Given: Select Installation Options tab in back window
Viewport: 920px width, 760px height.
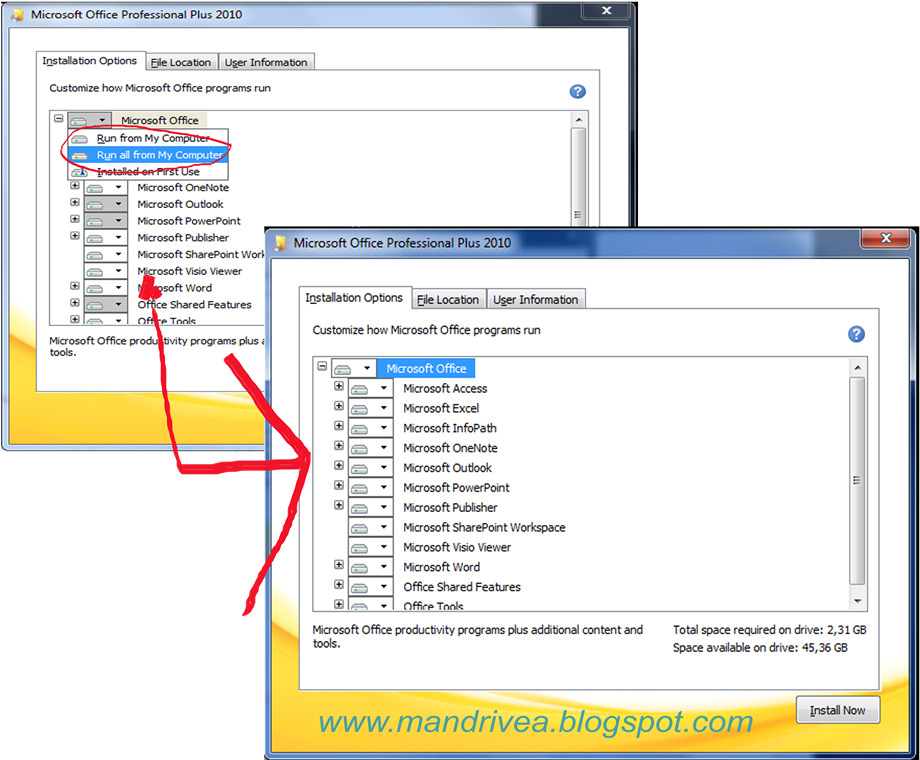Looking at the screenshot, I should 89,60.
